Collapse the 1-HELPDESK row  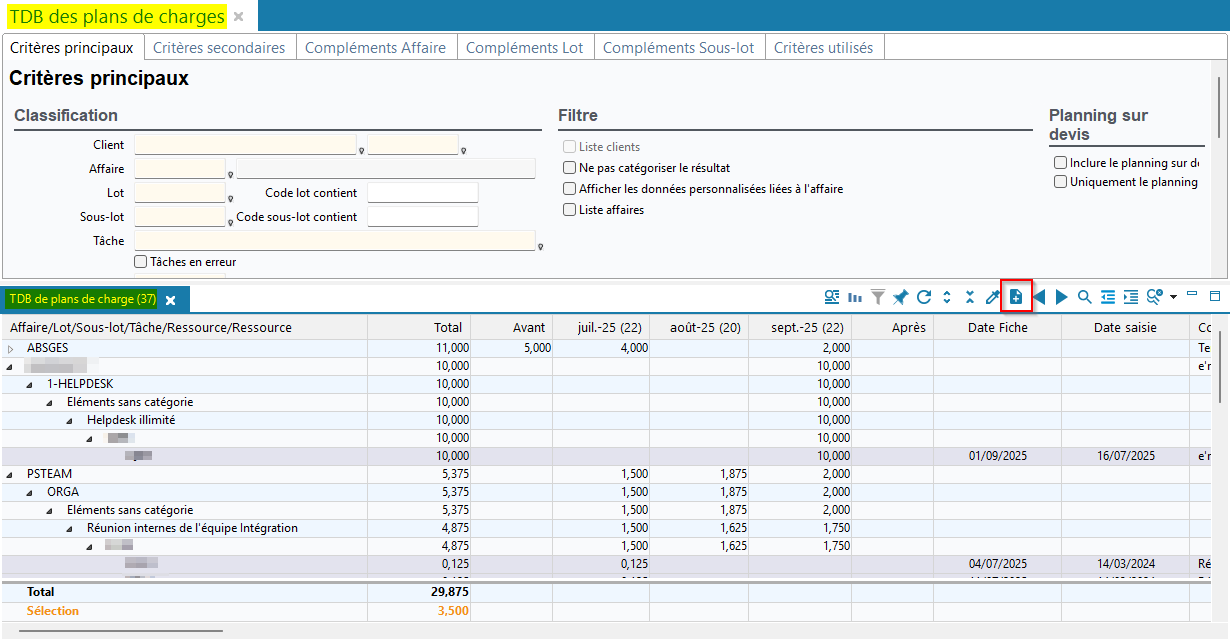pos(31,384)
